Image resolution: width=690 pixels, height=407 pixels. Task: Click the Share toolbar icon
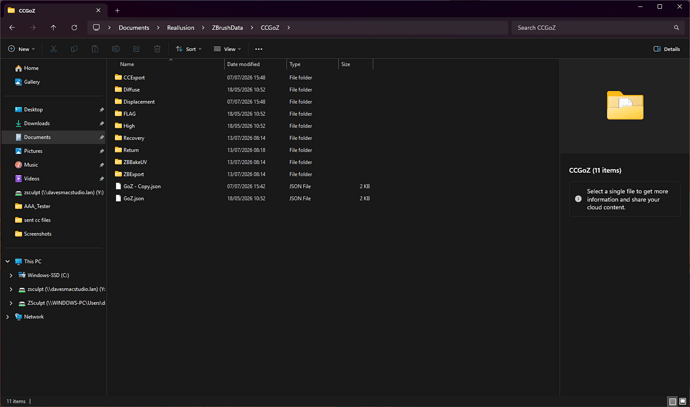pyautogui.click(x=136, y=49)
